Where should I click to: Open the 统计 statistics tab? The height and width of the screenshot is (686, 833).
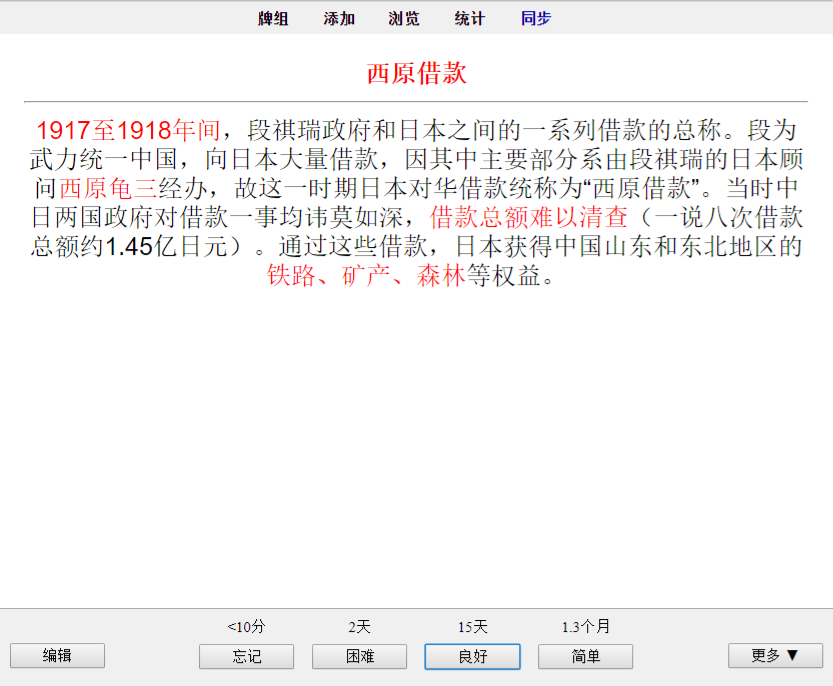[470, 19]
